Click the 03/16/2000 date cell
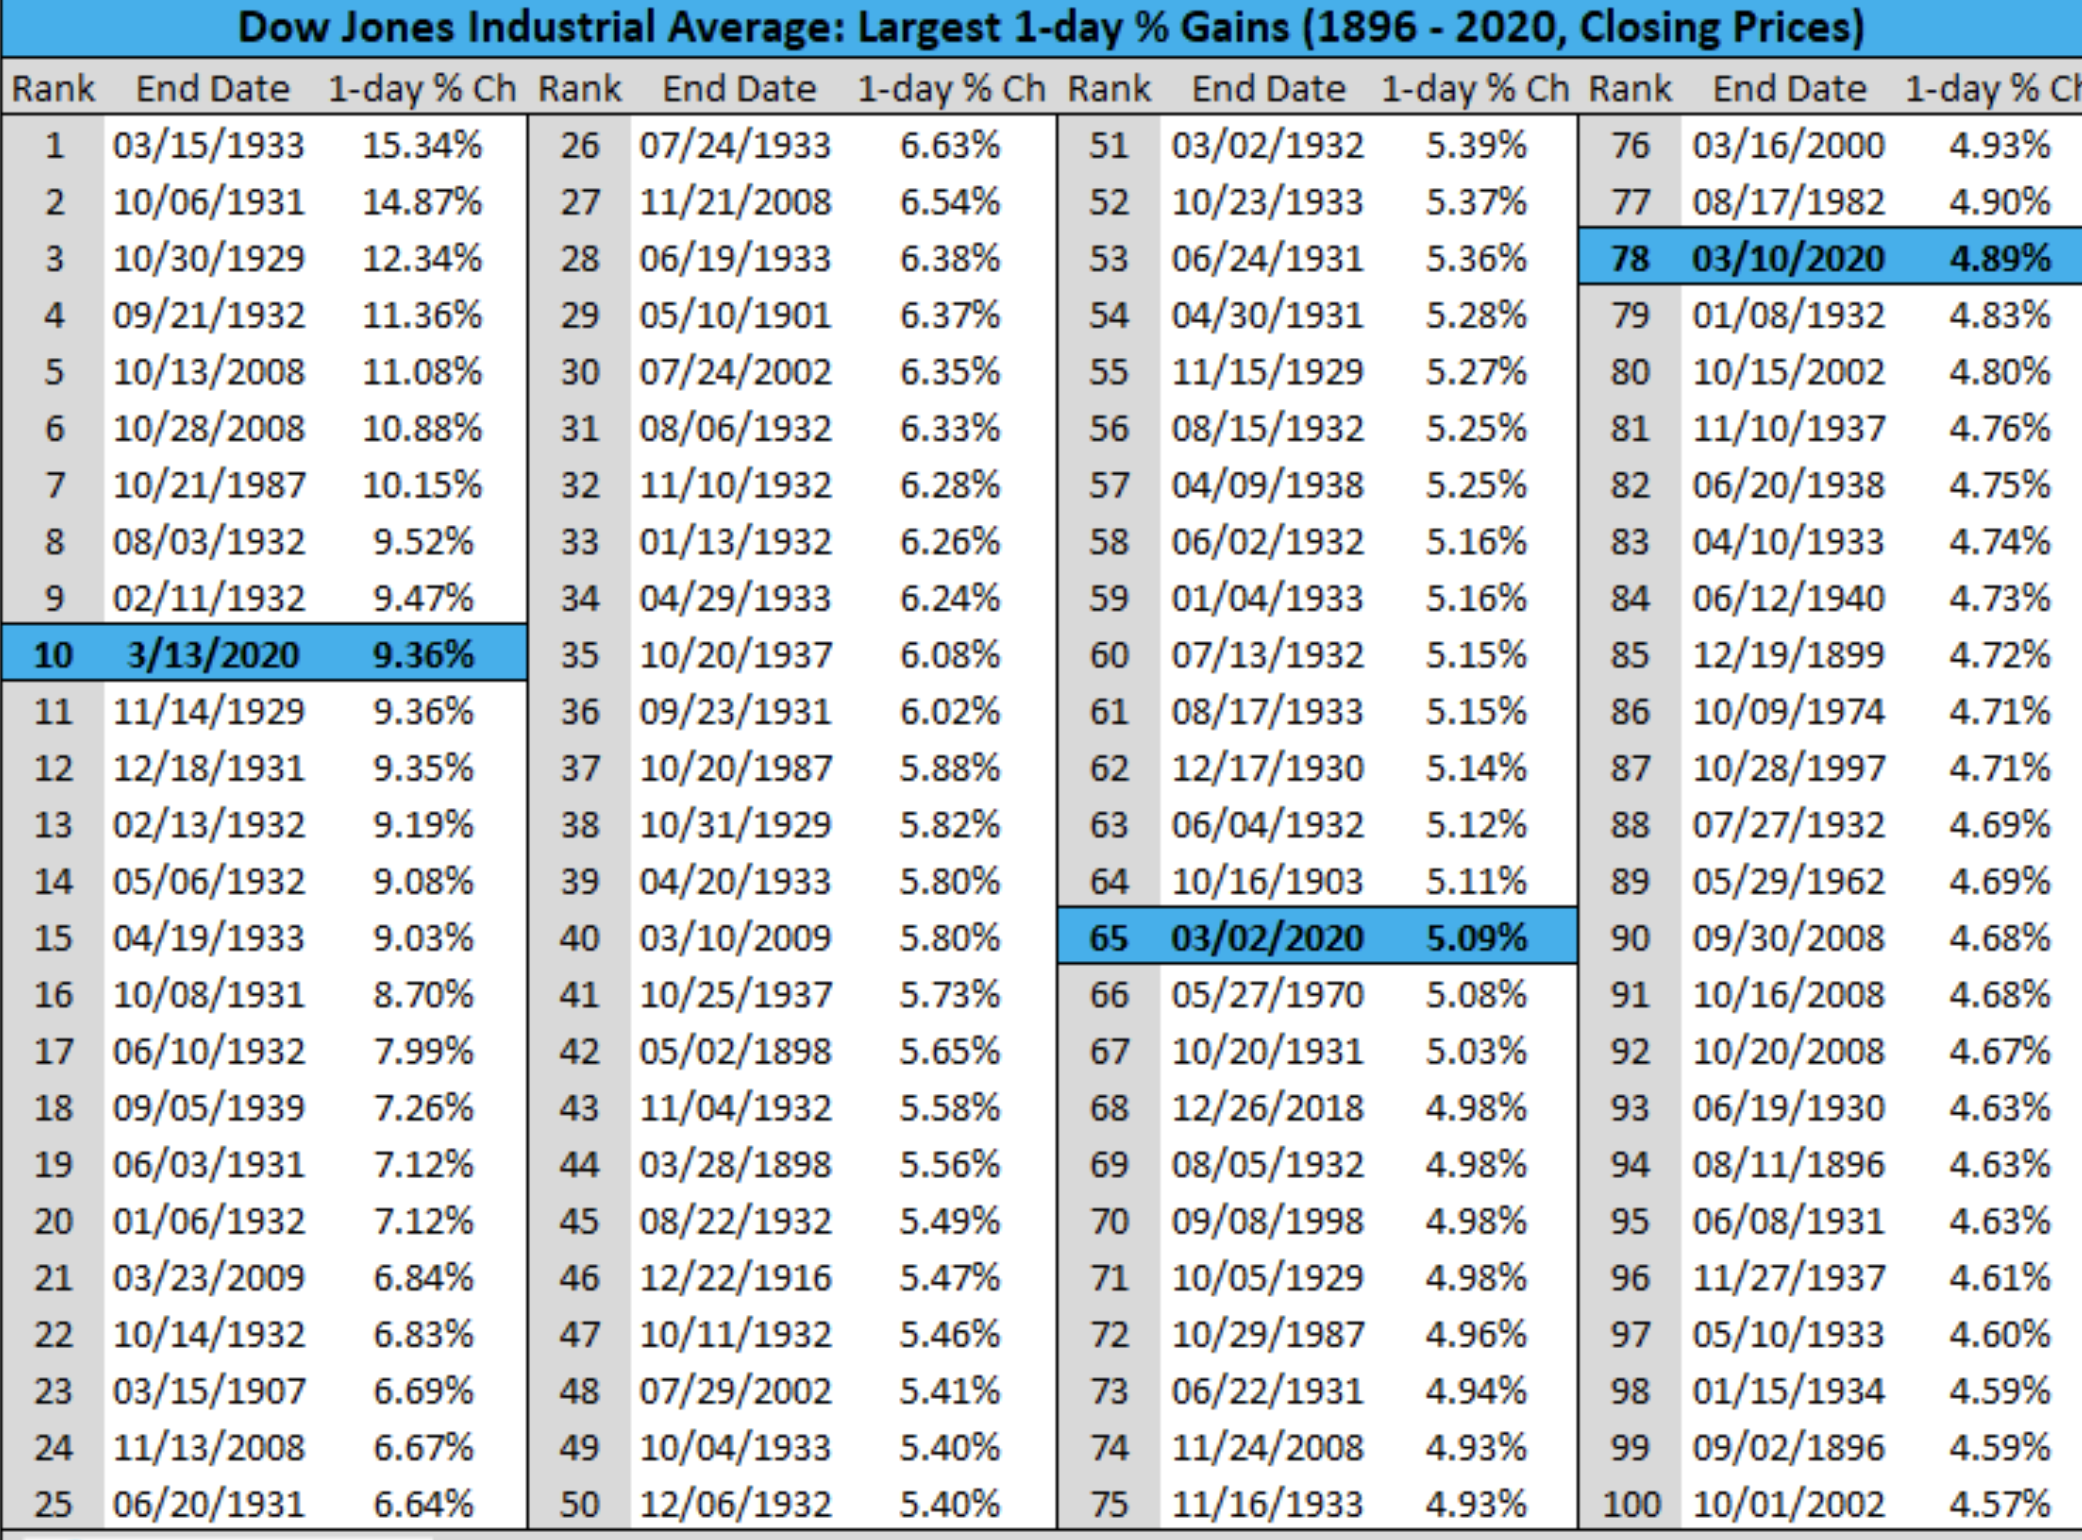Screen dimensions: 2082x1540 click(1788, 145)
